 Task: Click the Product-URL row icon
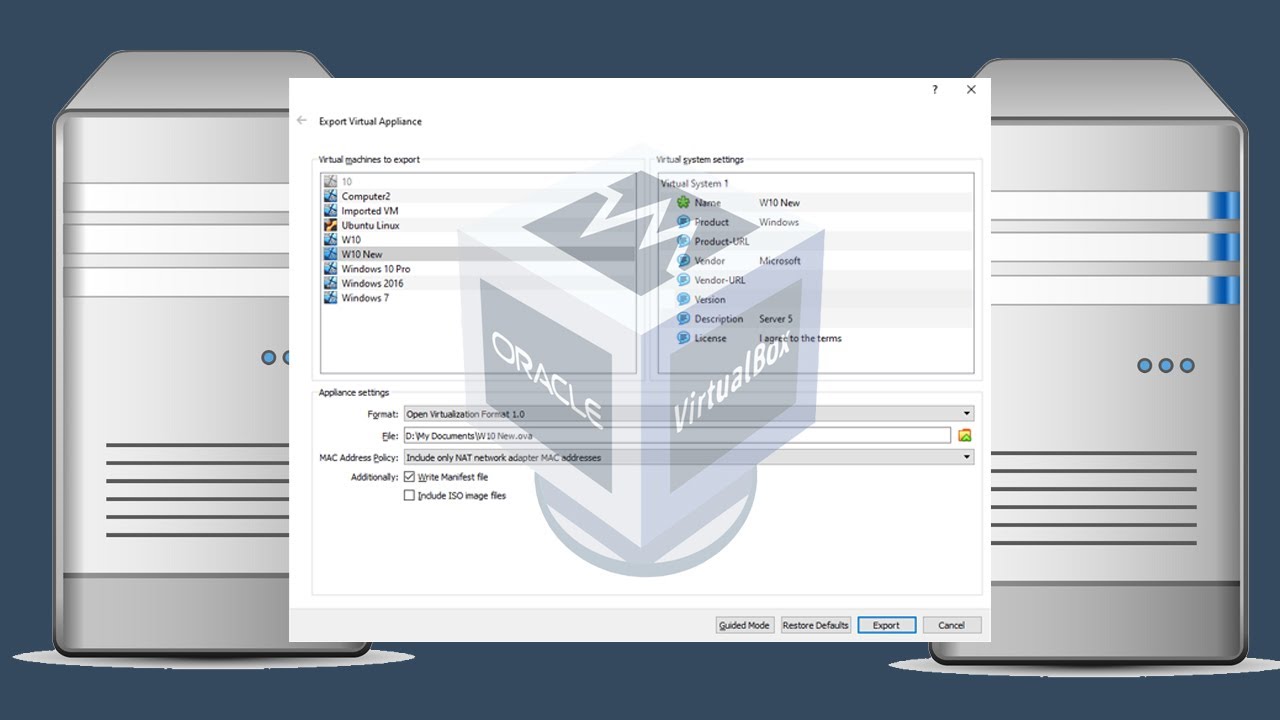point(684,241)
